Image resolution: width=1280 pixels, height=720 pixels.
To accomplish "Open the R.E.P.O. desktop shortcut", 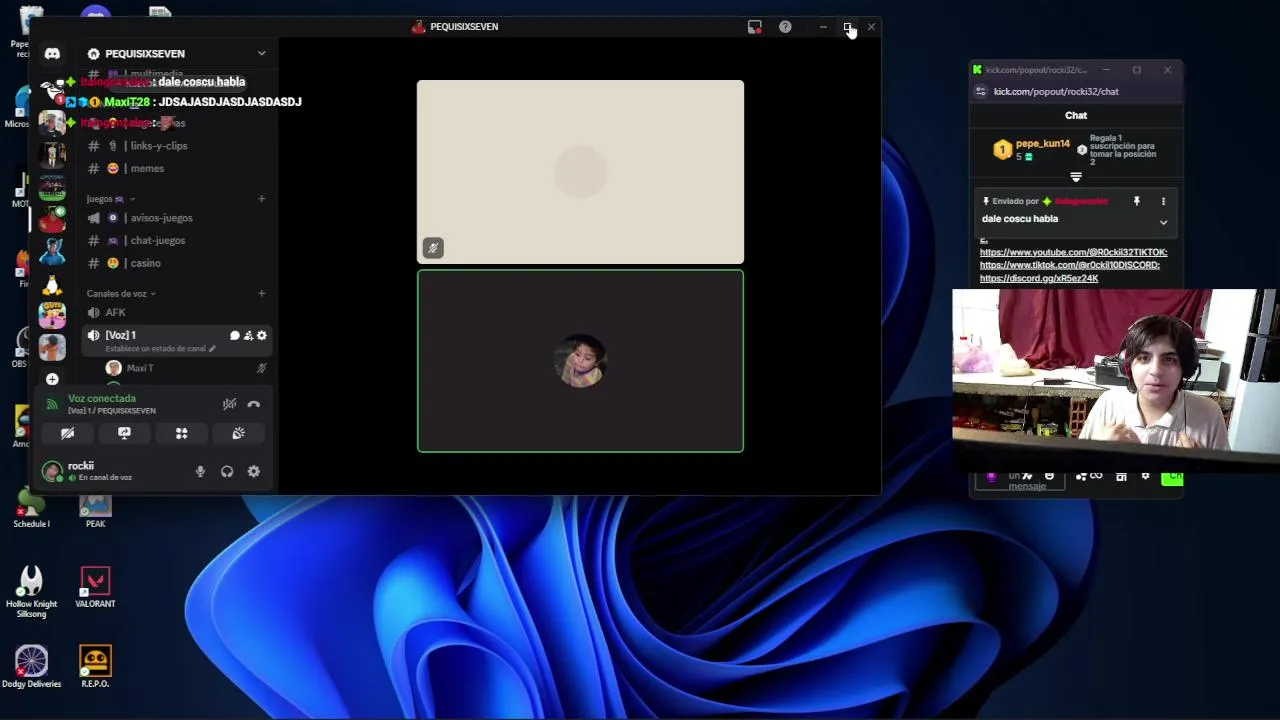I will (95, 667).
